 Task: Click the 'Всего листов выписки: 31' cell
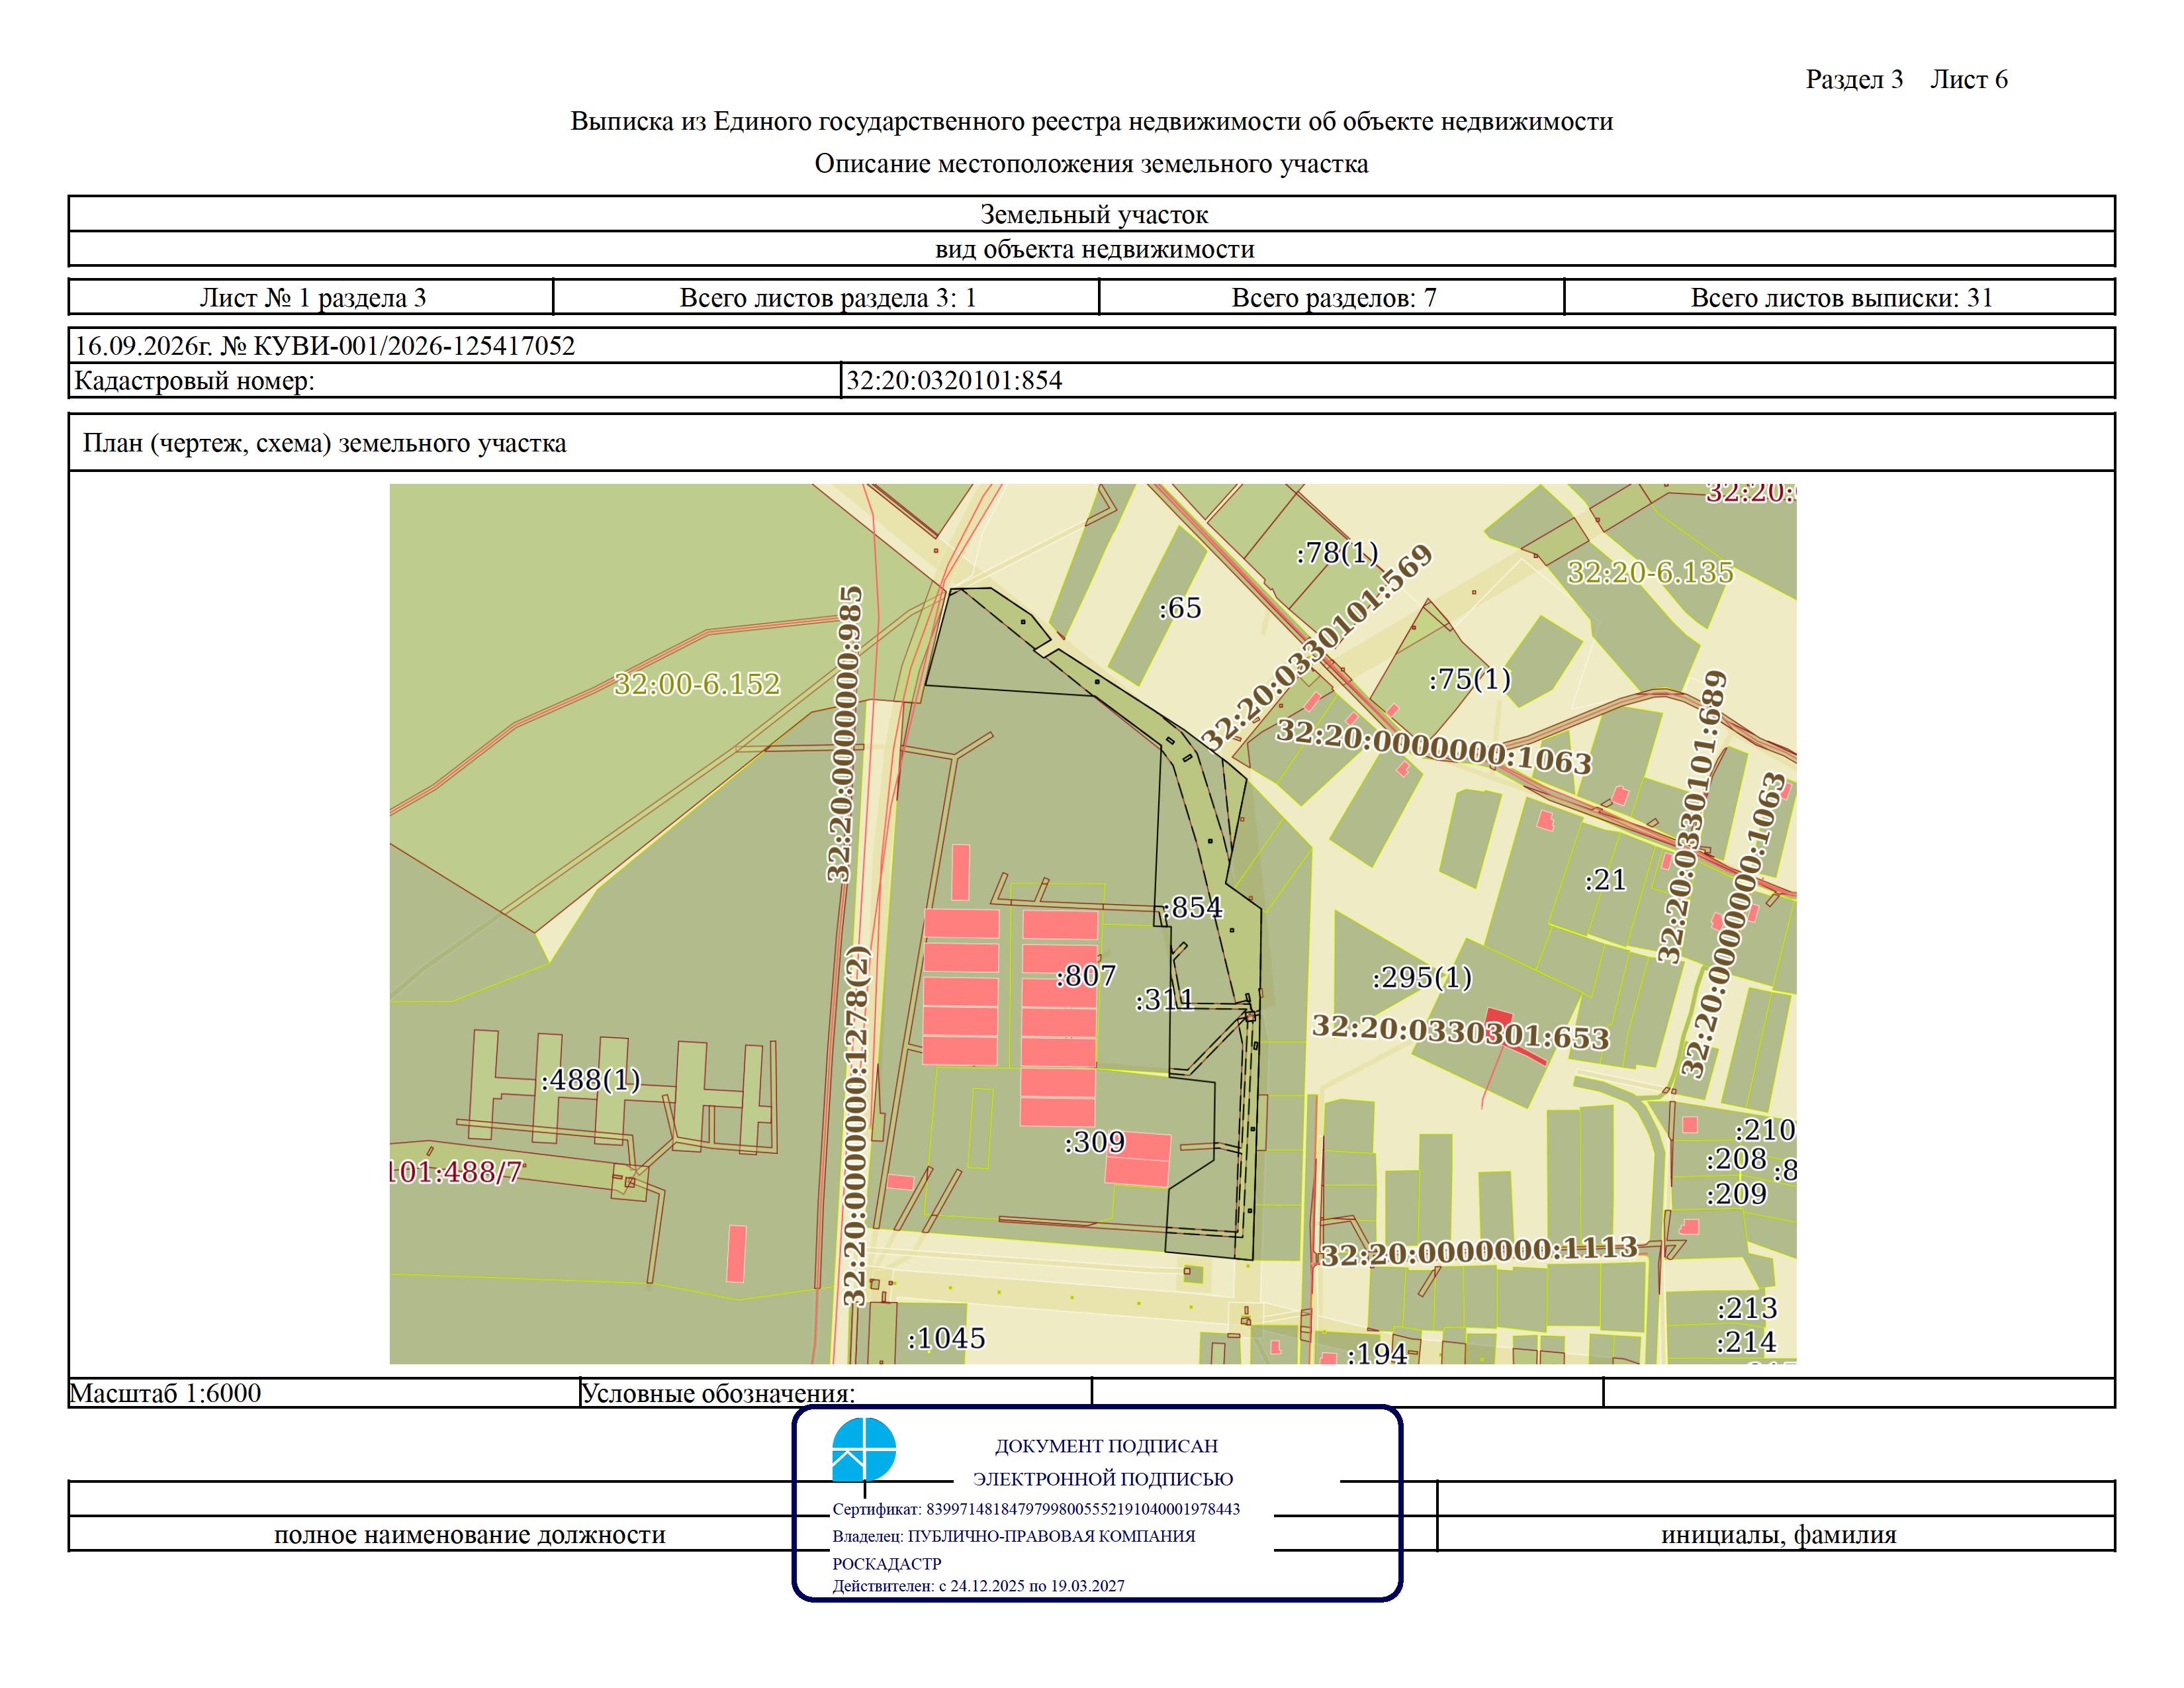[x=1841, y=298]
